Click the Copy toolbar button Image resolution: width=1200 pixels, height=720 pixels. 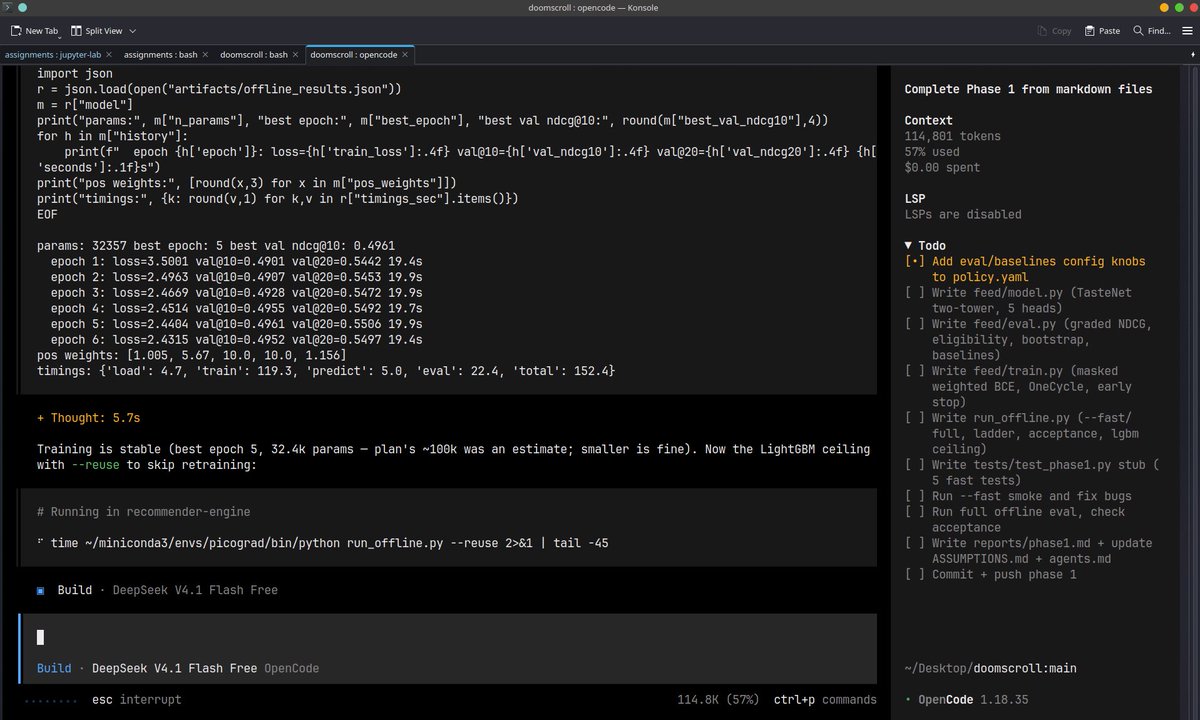(x=1054, y=31)
